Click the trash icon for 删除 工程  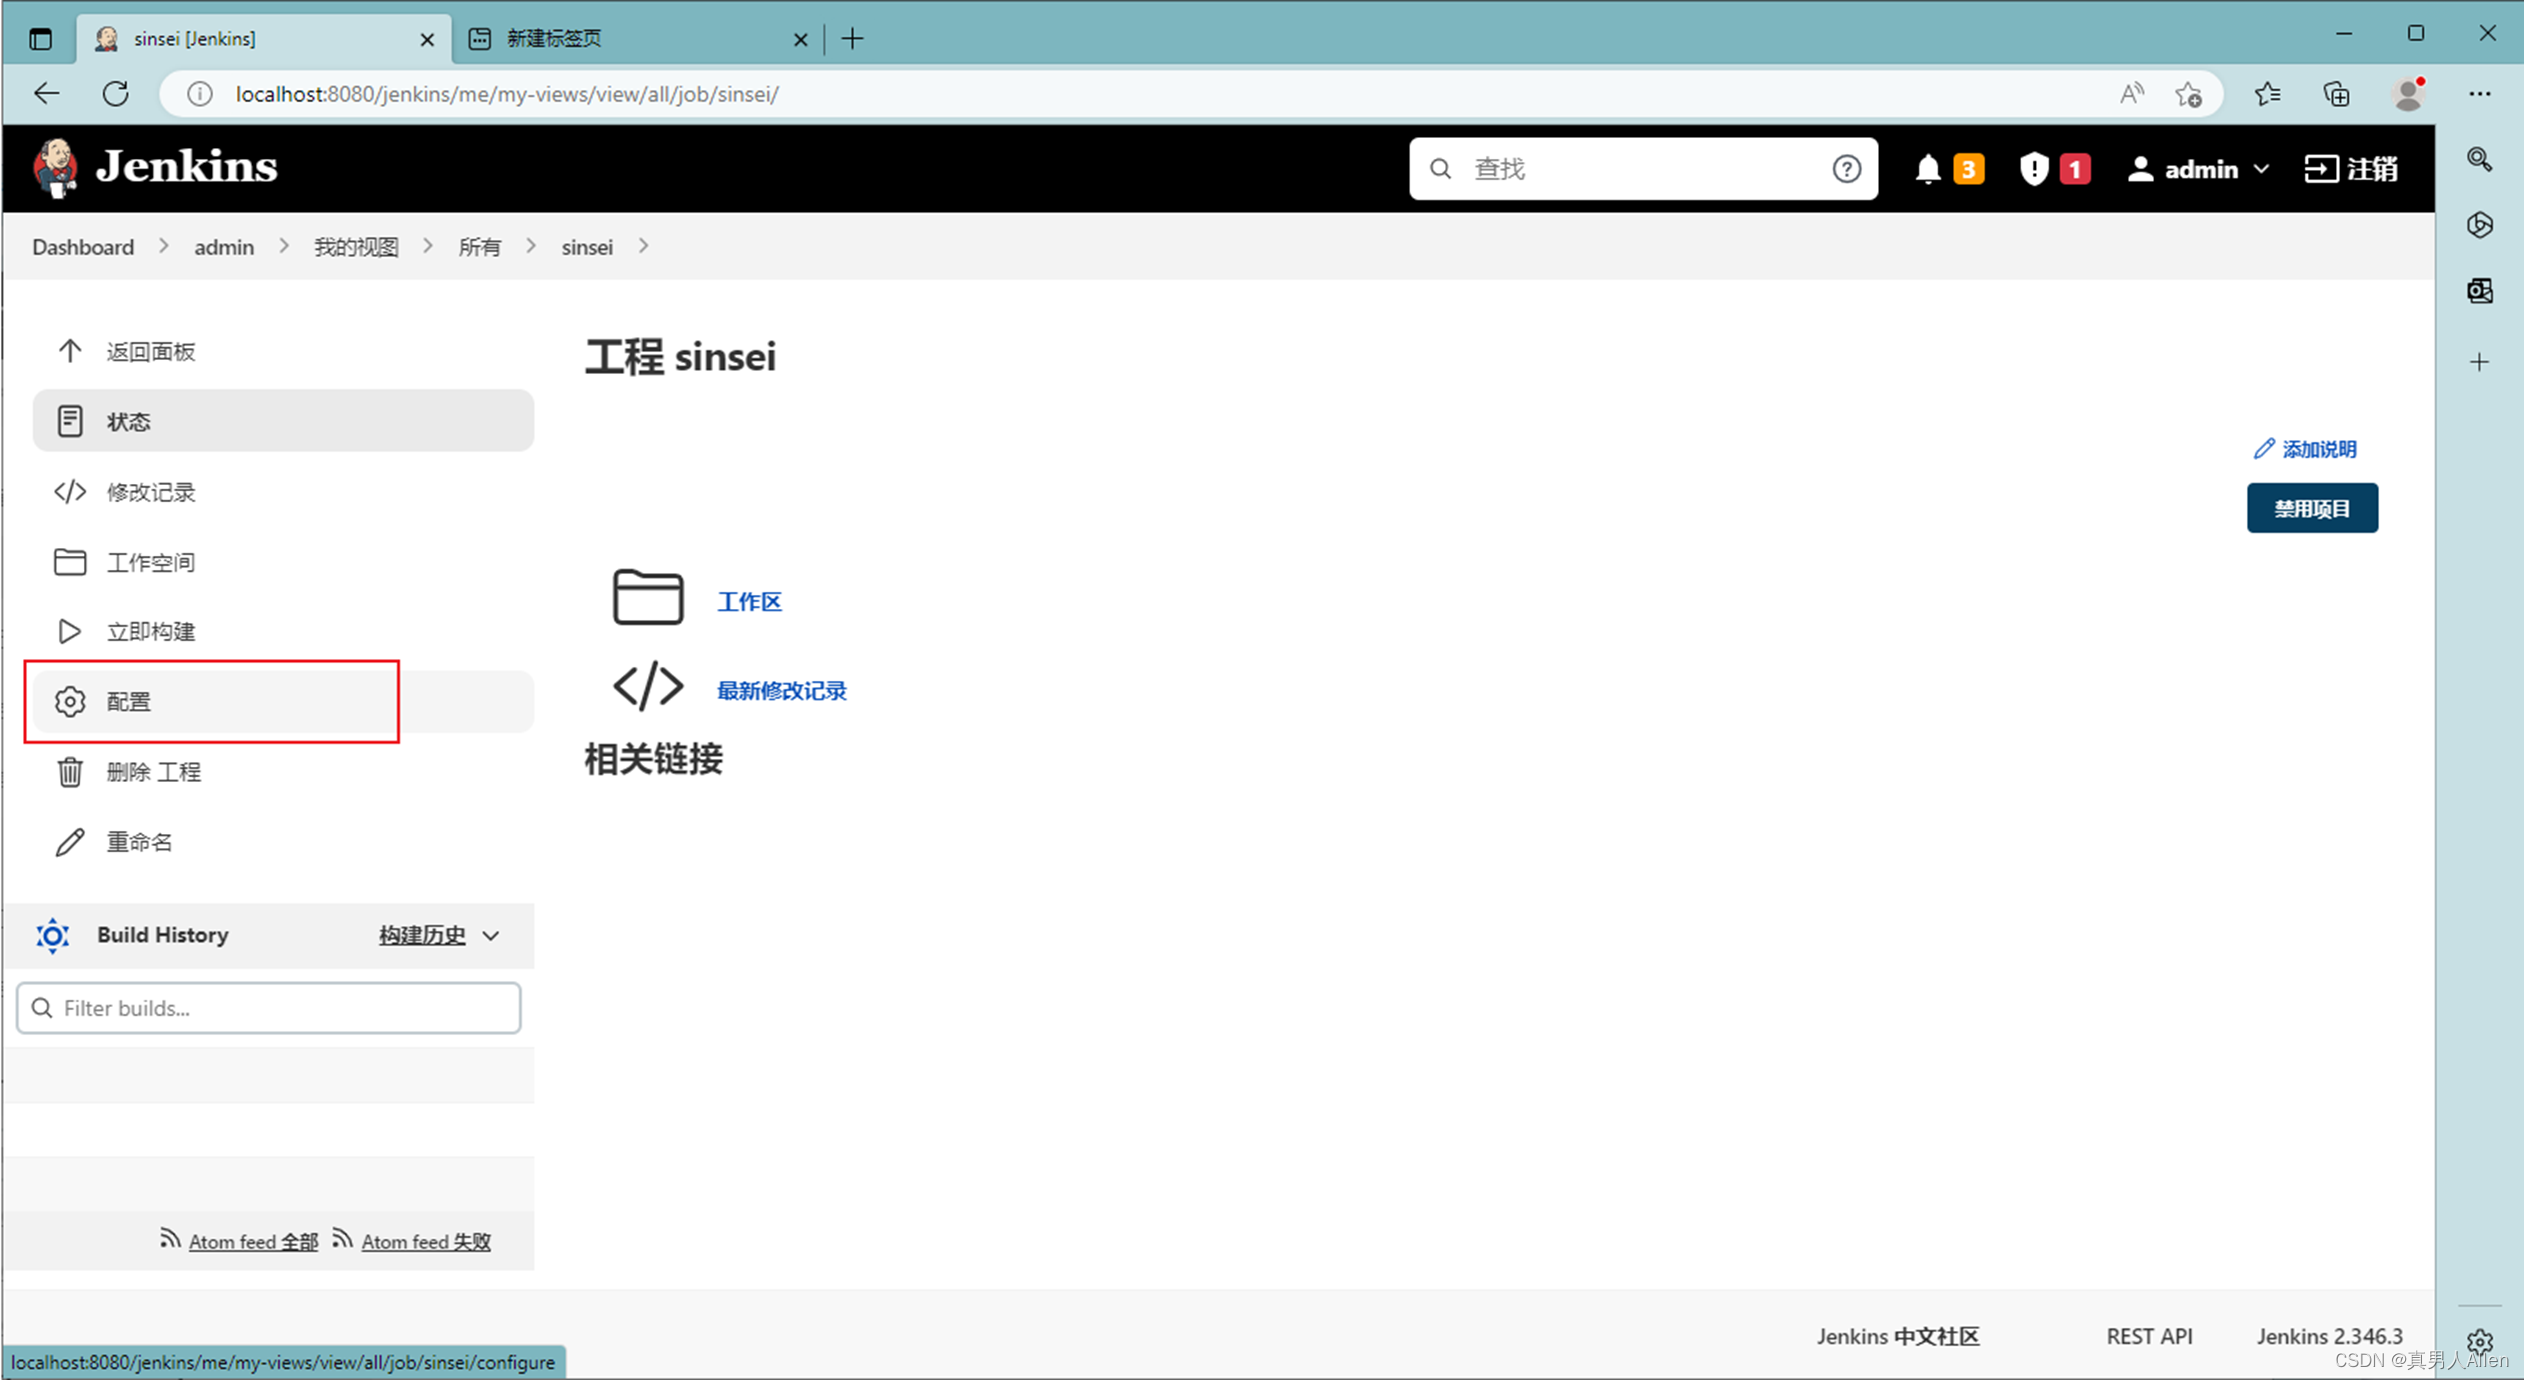click(x=70, y=772)
